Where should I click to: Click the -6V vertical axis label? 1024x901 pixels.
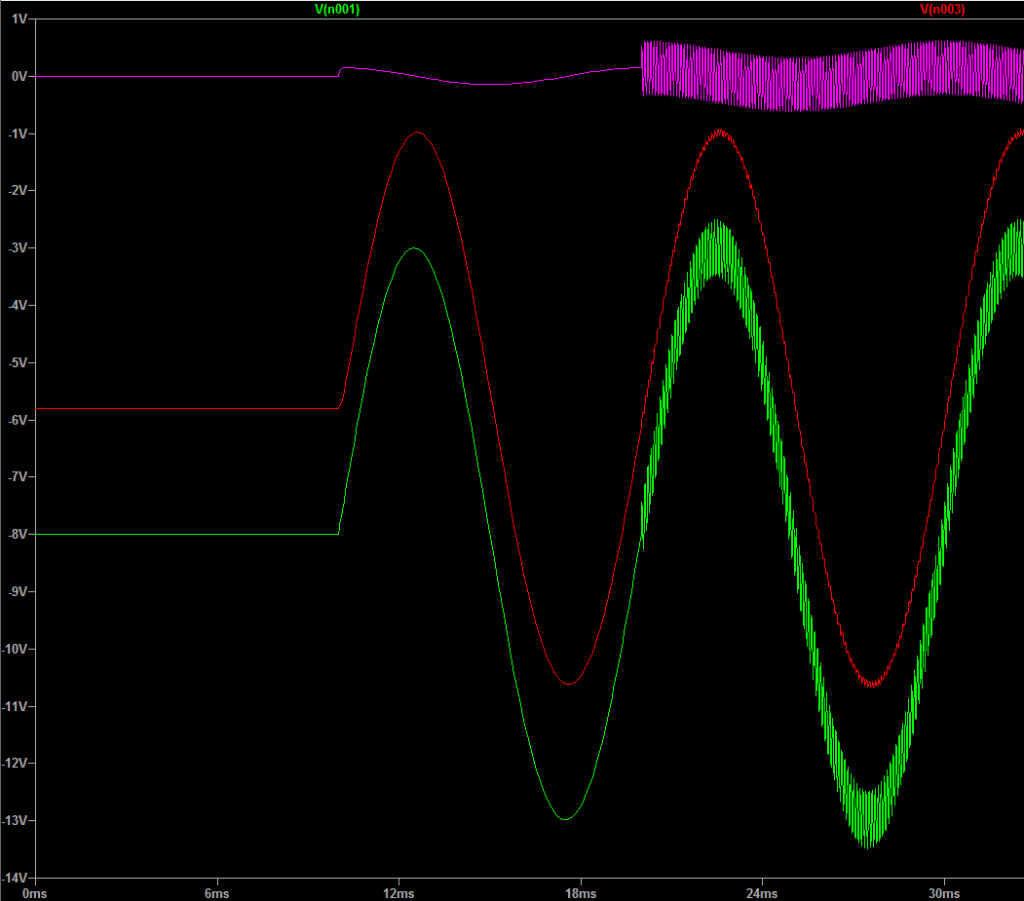point(15,420)
